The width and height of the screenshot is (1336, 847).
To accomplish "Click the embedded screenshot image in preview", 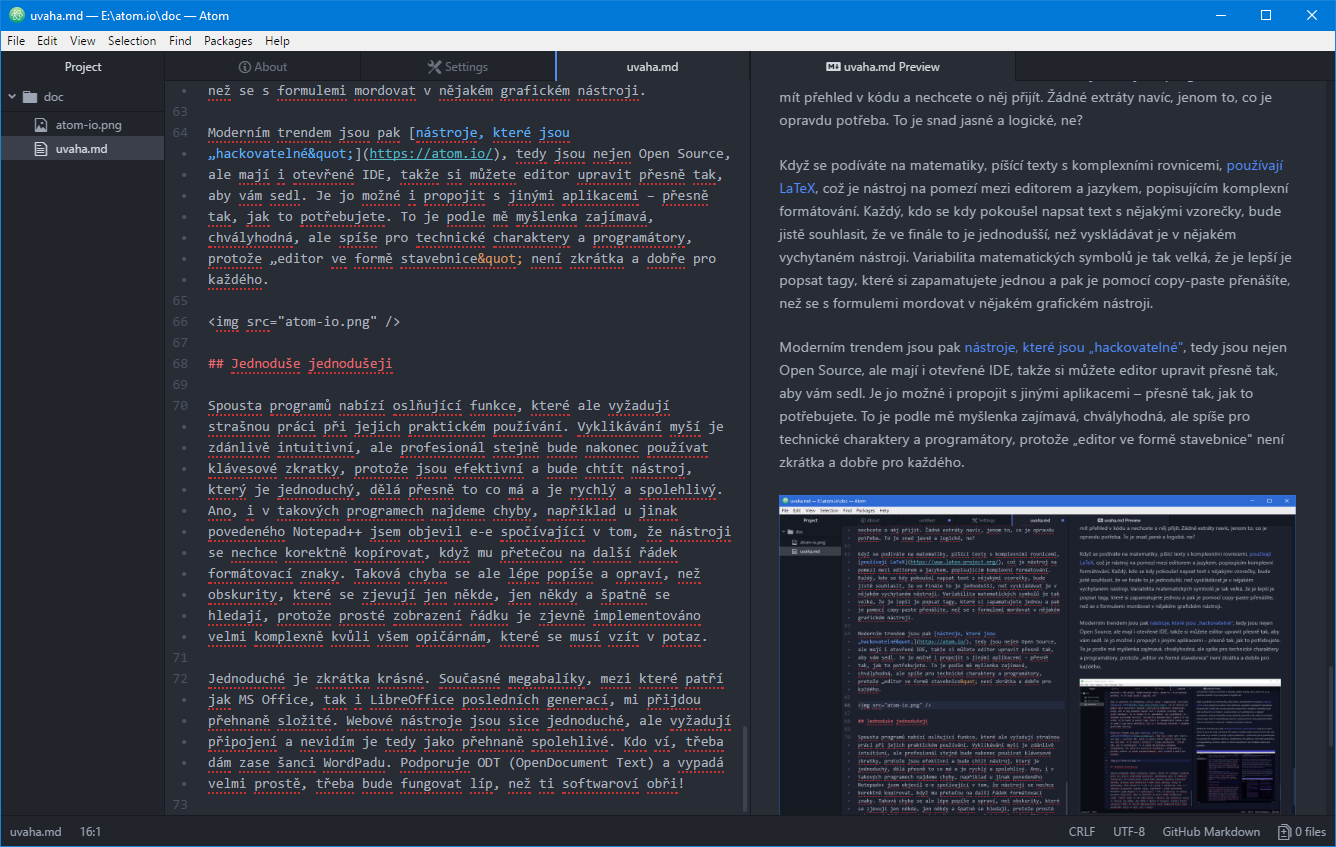I will pyautogui.click(x=1038, y=654).
